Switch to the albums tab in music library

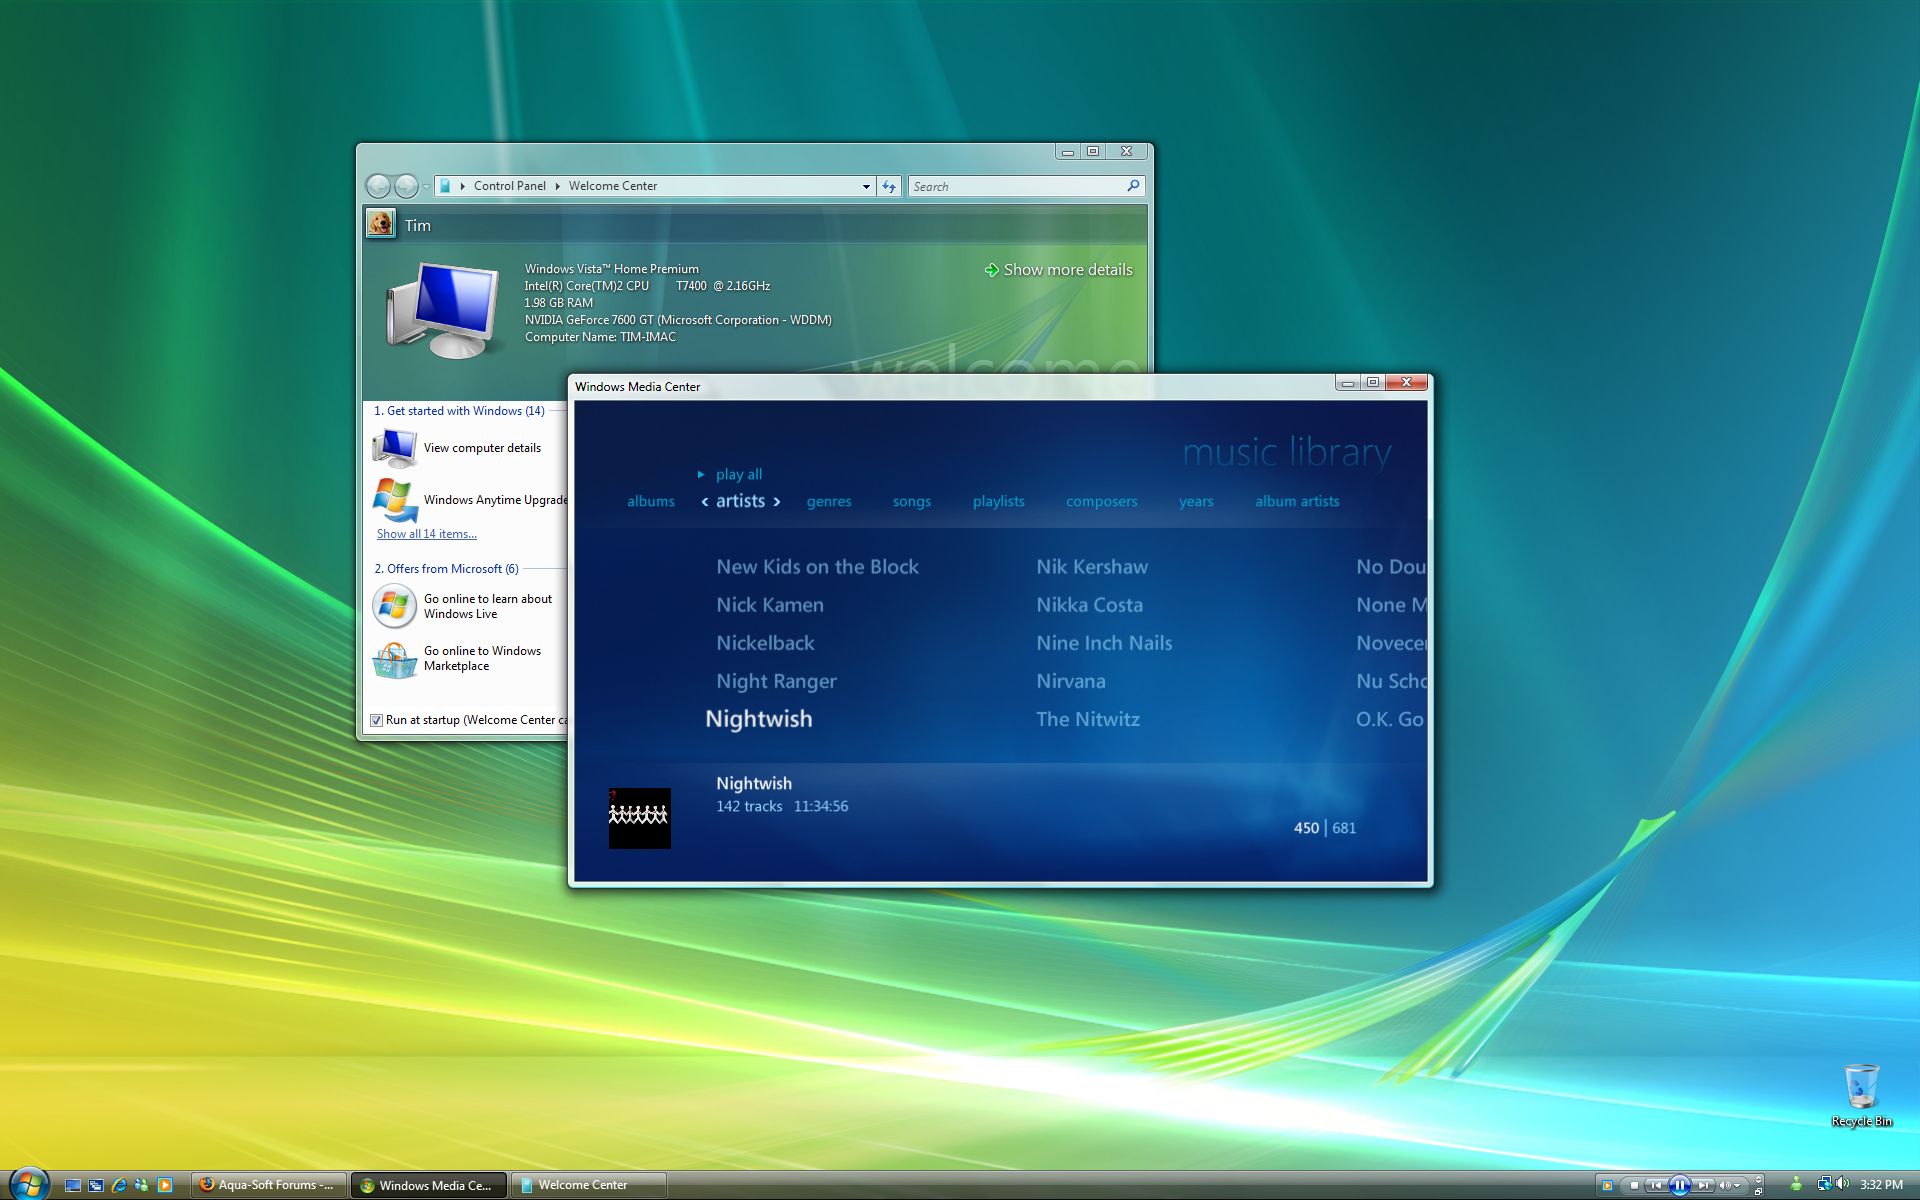click(651, 501)
